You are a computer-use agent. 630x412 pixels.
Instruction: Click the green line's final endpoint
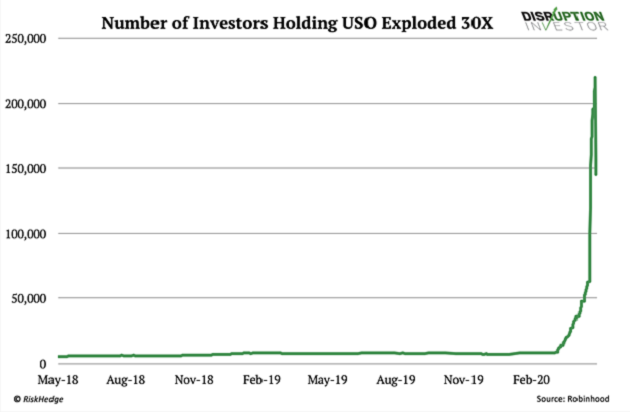pos(597,174)
